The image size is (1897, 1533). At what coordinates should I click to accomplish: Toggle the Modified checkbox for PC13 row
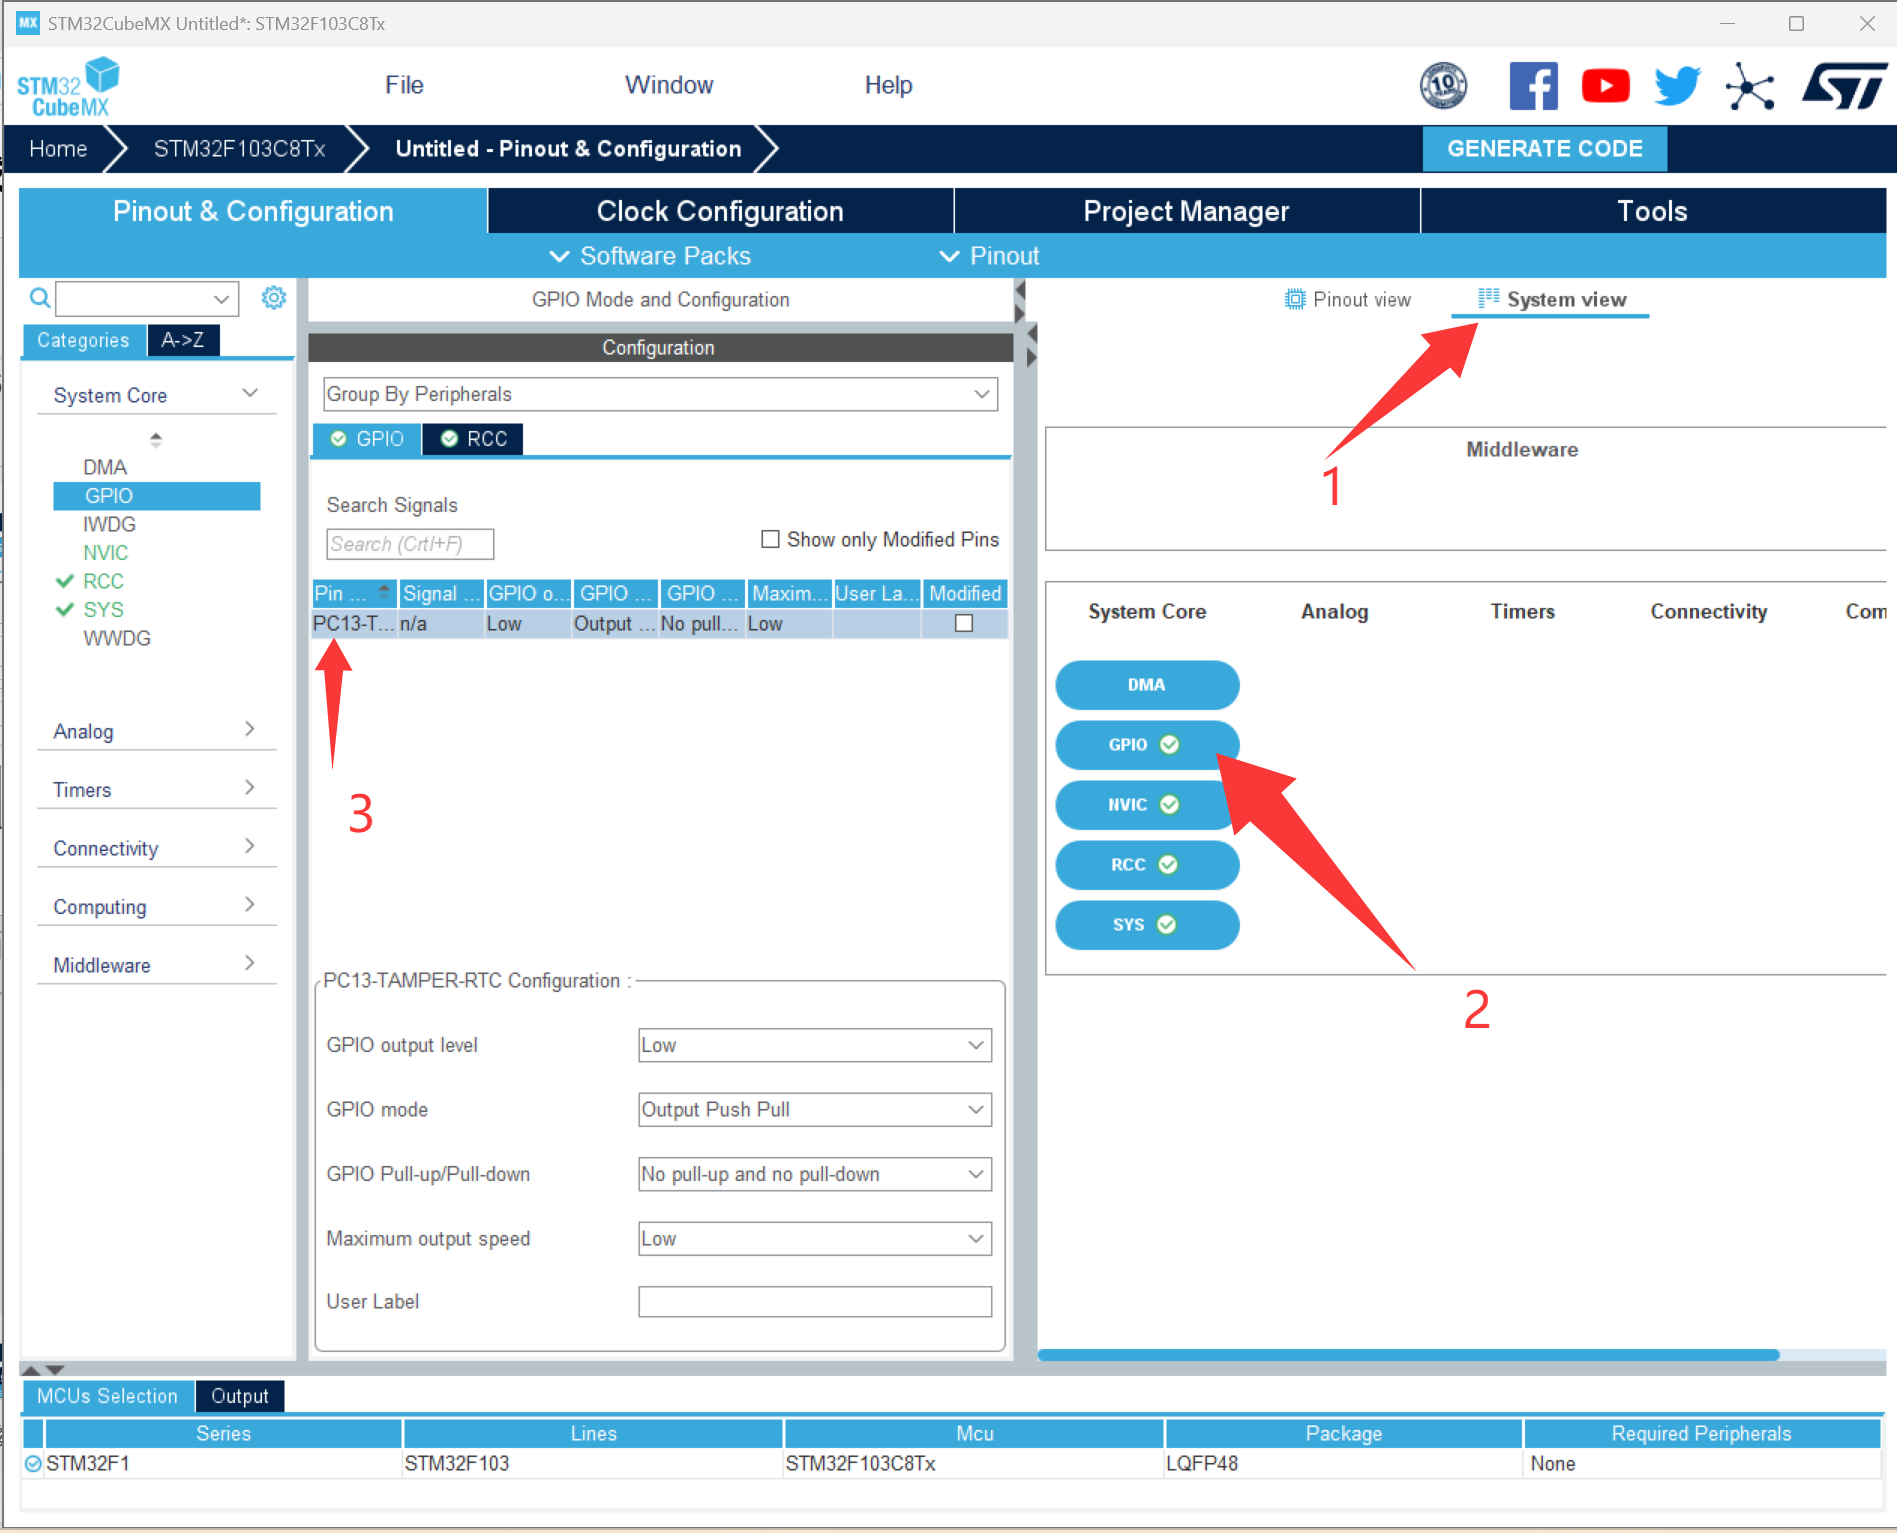click(964, 623)
